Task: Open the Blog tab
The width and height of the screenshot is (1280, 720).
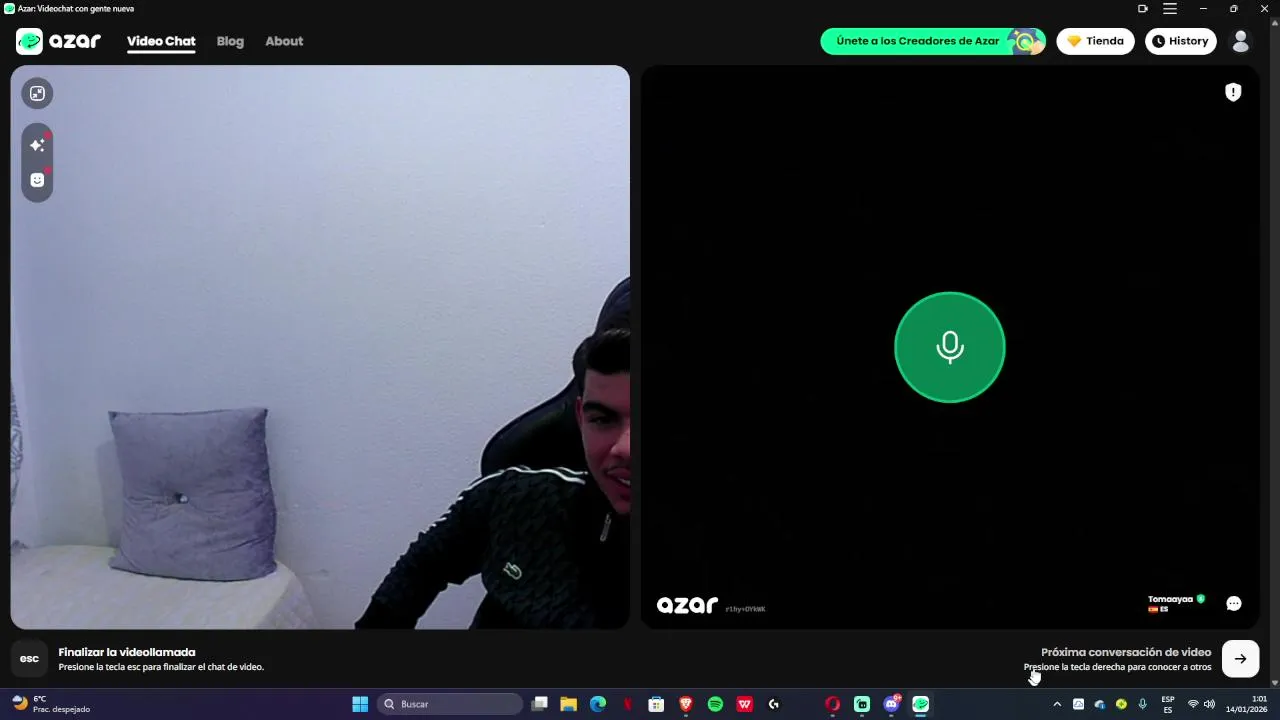Action: pos(230,41)
